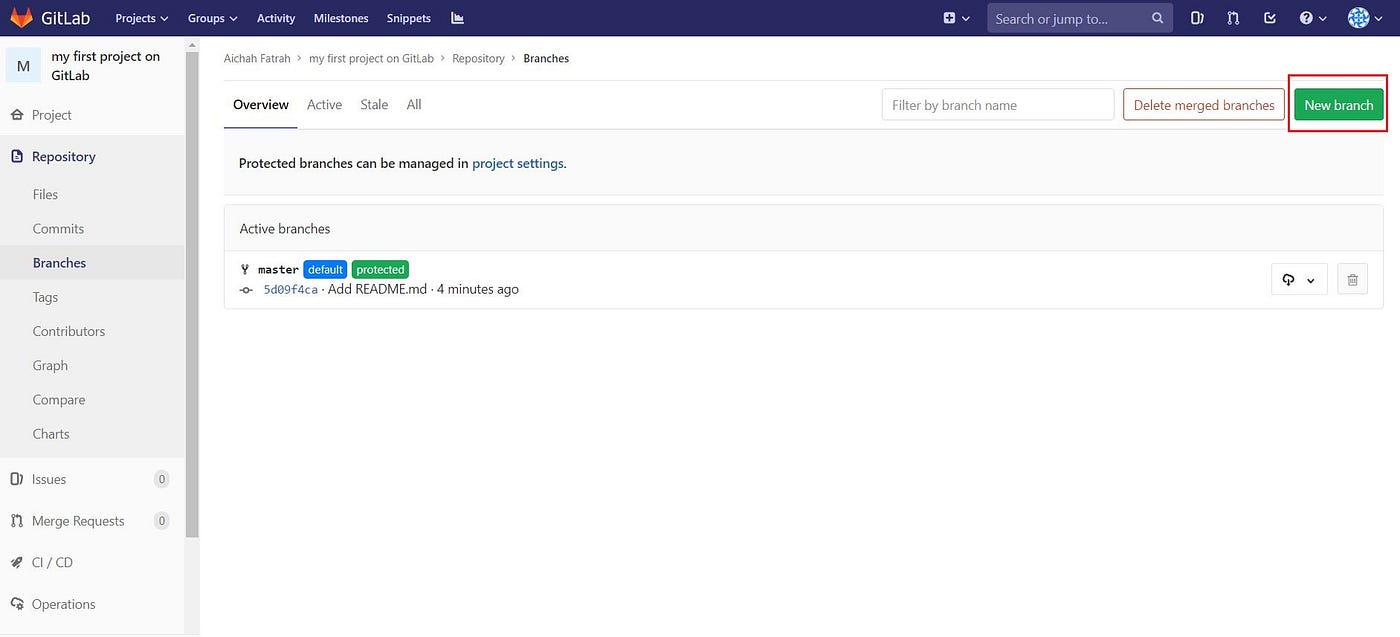This screenshot has height=637, width=1400.
Task: Open the master branch link
Action: [278, 270]
